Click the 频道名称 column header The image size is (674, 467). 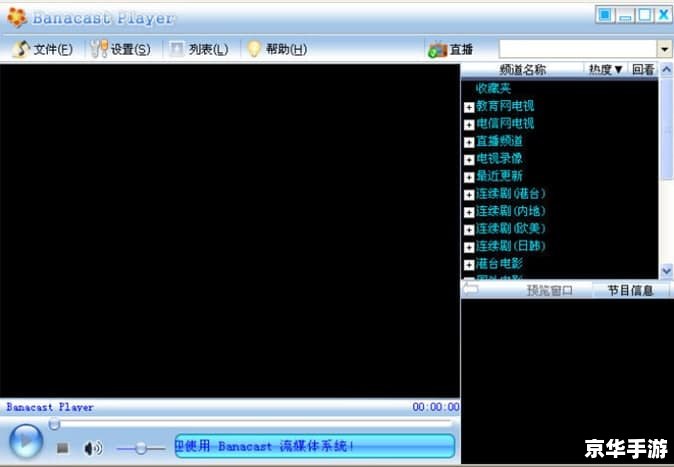(522, 70)
